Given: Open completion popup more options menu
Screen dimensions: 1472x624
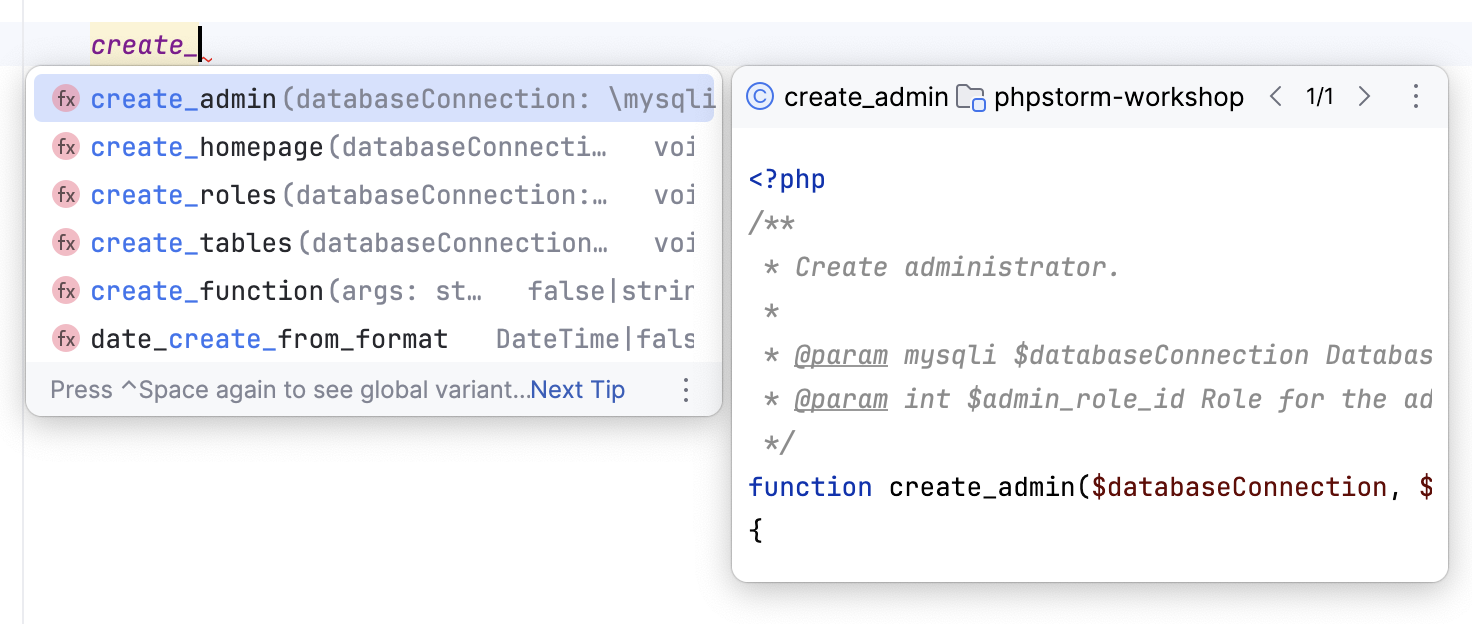Looking at the screenshot, I should tap(686, 390).
